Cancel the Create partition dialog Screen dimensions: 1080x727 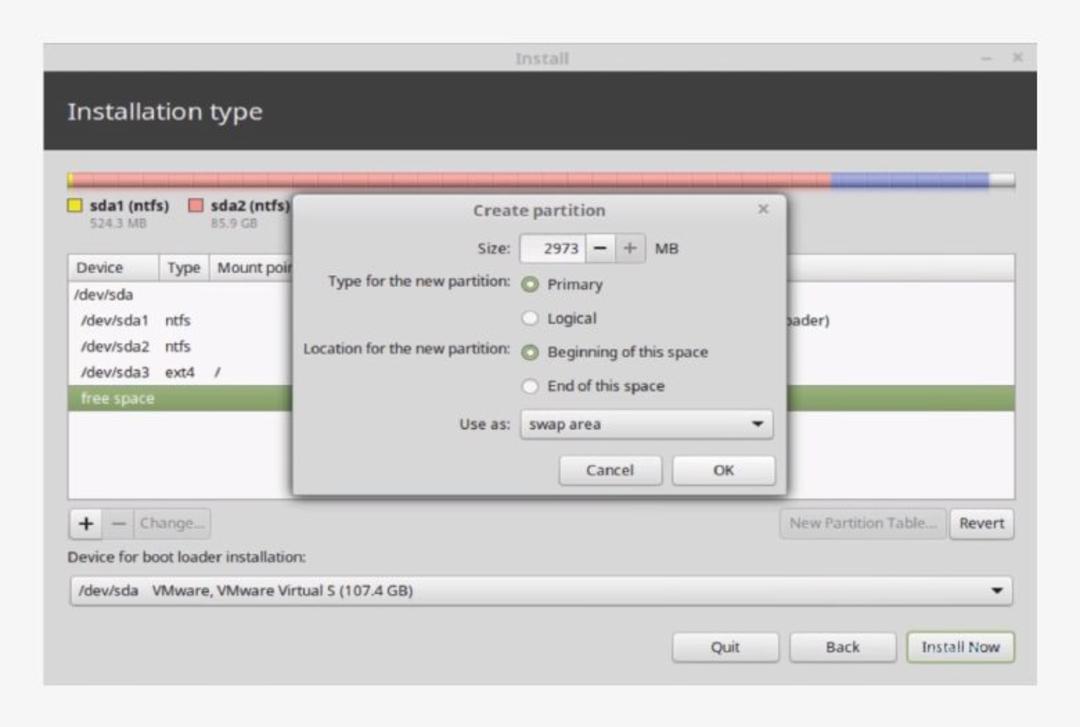(x=610, y=470)
